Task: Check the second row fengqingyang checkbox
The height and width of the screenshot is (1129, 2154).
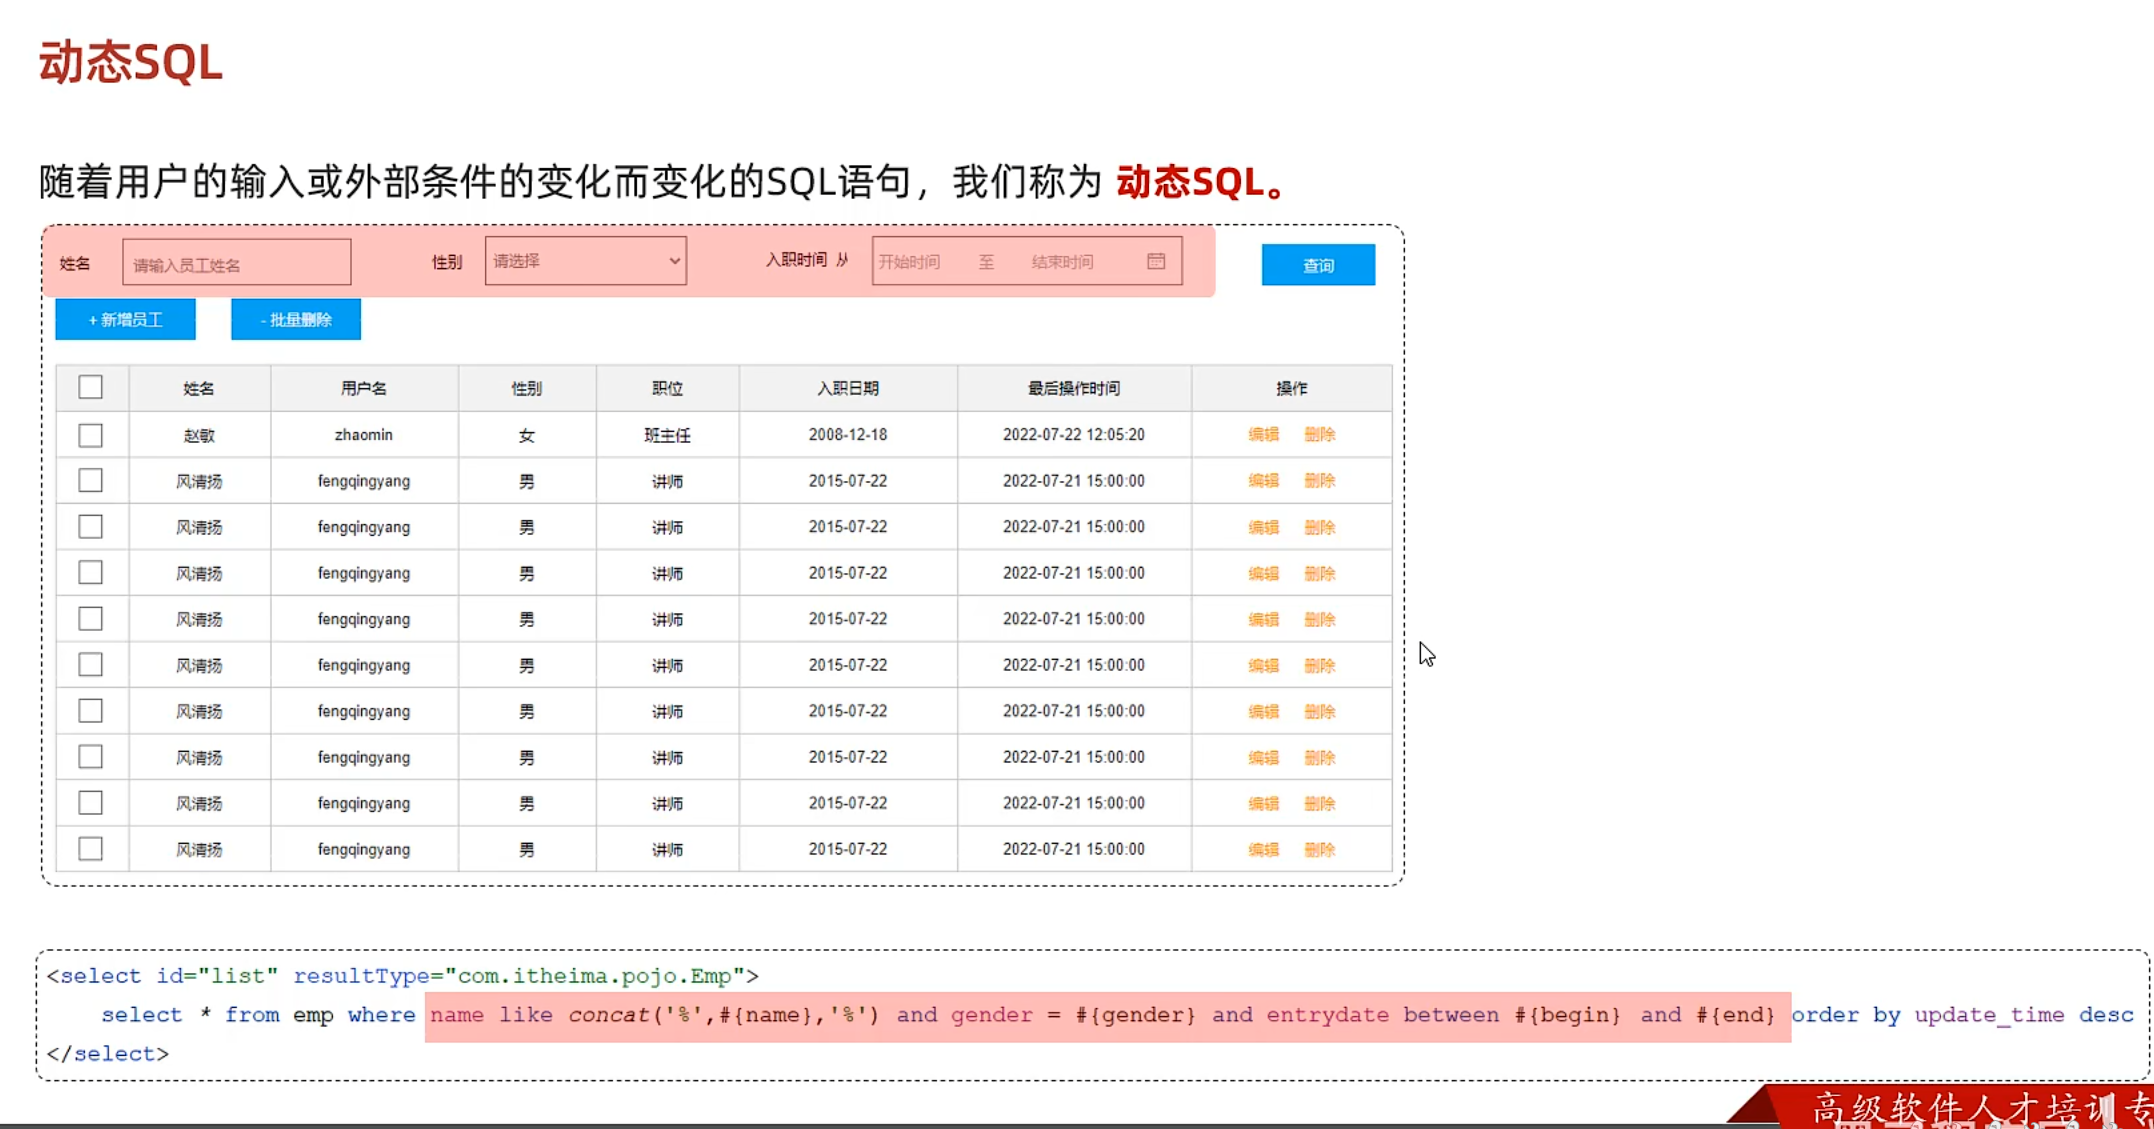Action: pyautogui.click(x=90, y=481)
